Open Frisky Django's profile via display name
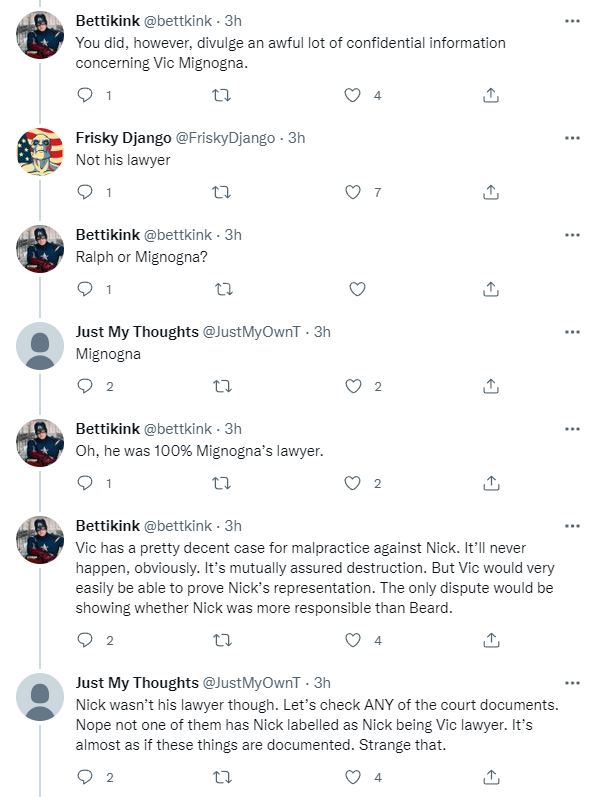 coord(123,138)
